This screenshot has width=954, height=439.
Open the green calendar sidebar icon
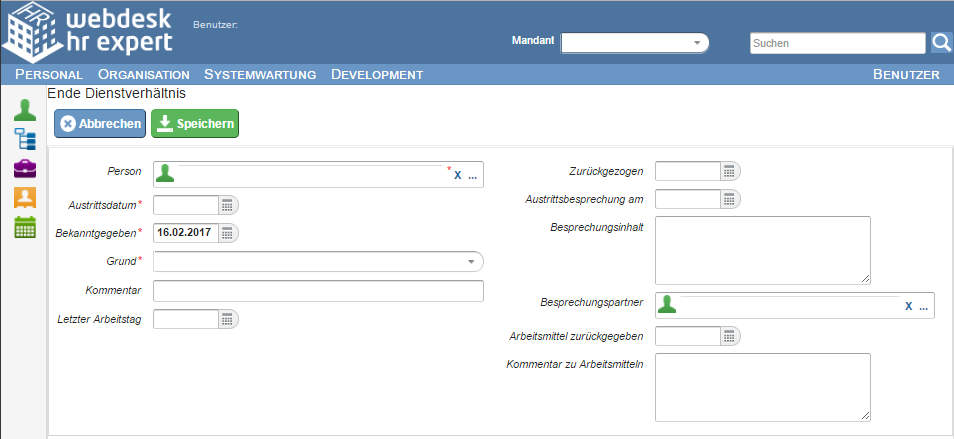25,227
